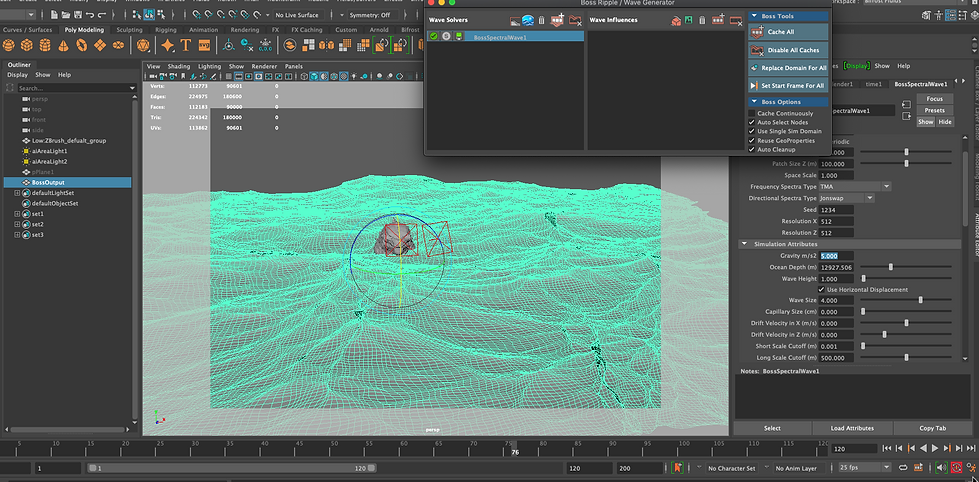979x482 pixels.
Task: Click add geometry influence icon in Wave Influences
Action: click(x=676, y=21)
